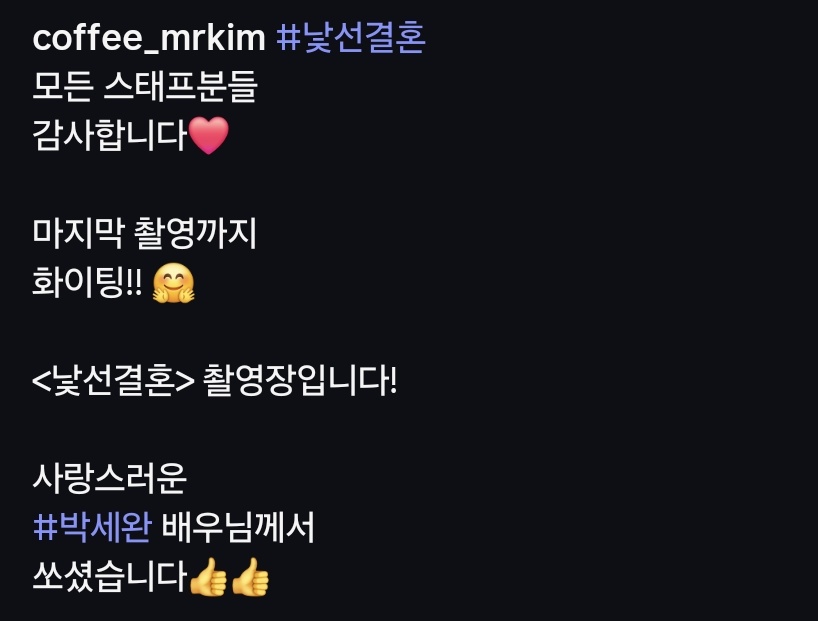This screenshot has height=621, width=818.
Task: Open the #박세완 hashtag link
Action: click(92, 527)
